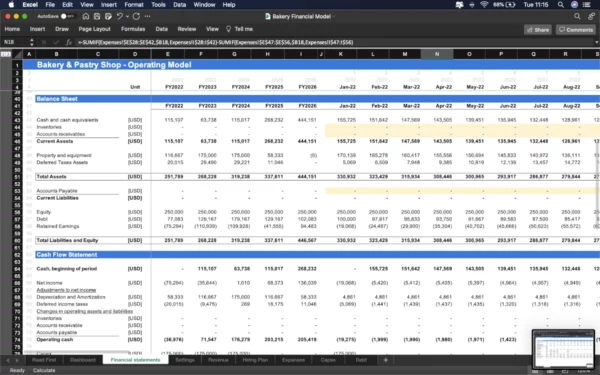Open the Undo history dropdown arrow

point(127,16)
